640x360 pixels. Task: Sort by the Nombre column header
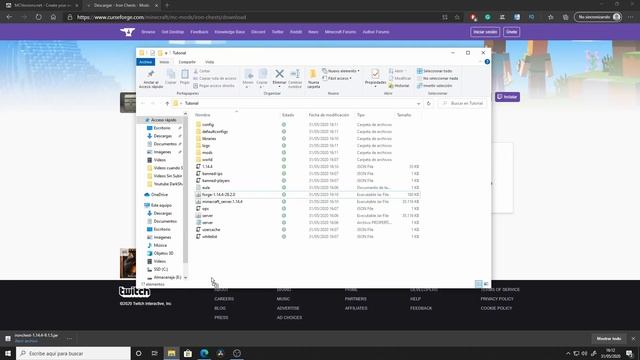coord(202,115)
